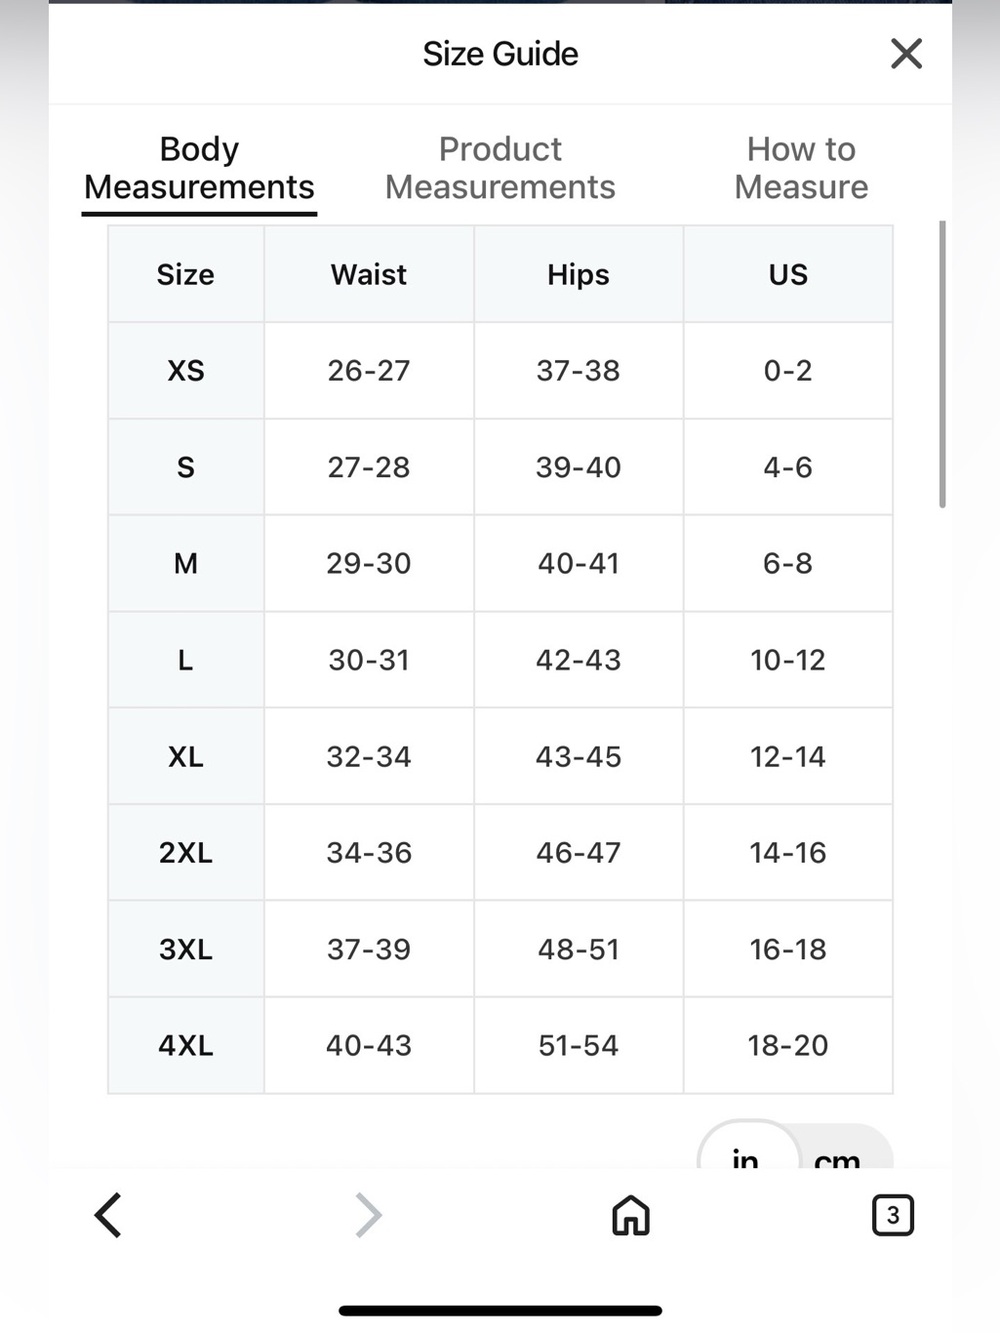Open the tabs switcher showing 3
Image resolution: width=1000 pixels, height=1333 pixels.
[x=893, y=1215]
